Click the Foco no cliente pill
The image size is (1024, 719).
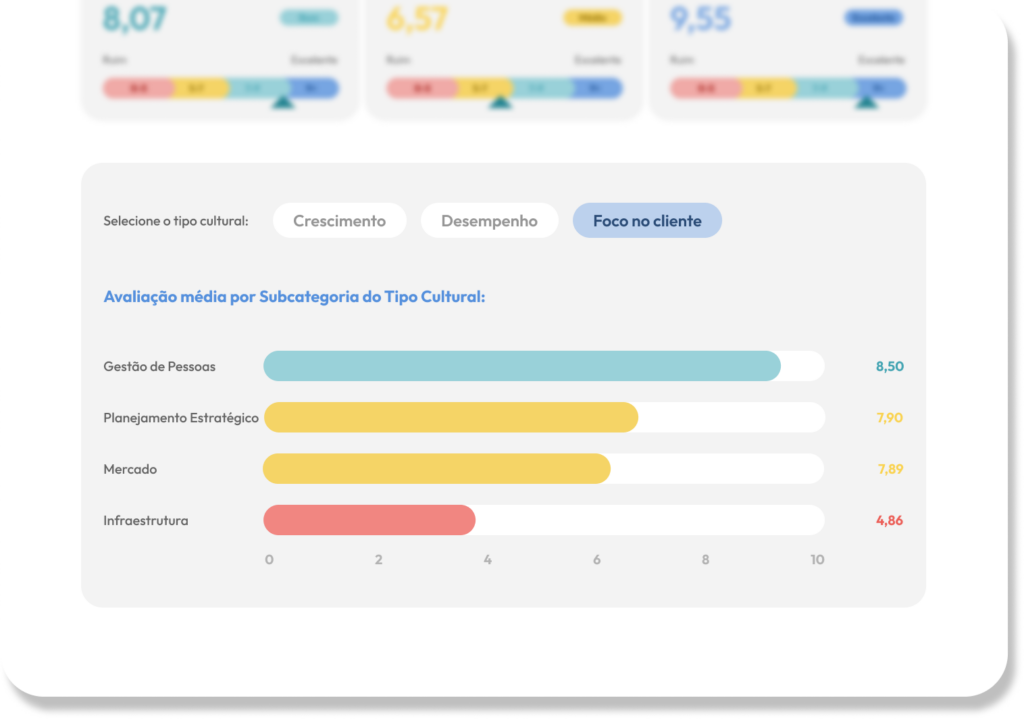[x=647, y=221]
